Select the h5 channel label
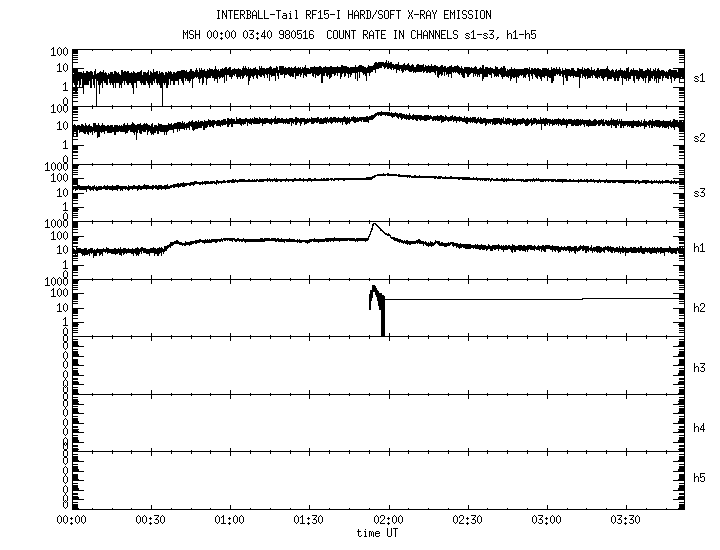Screen dimensions: 720x550 pos(700,479)
